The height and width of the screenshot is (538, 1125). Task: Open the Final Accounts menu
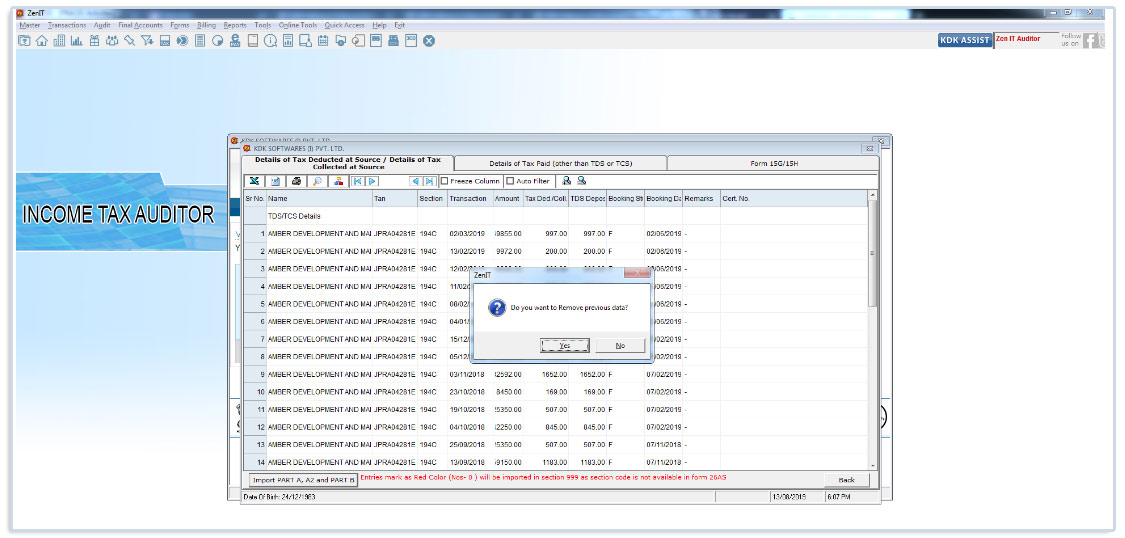pyautogui.click(x=140, y=25)
